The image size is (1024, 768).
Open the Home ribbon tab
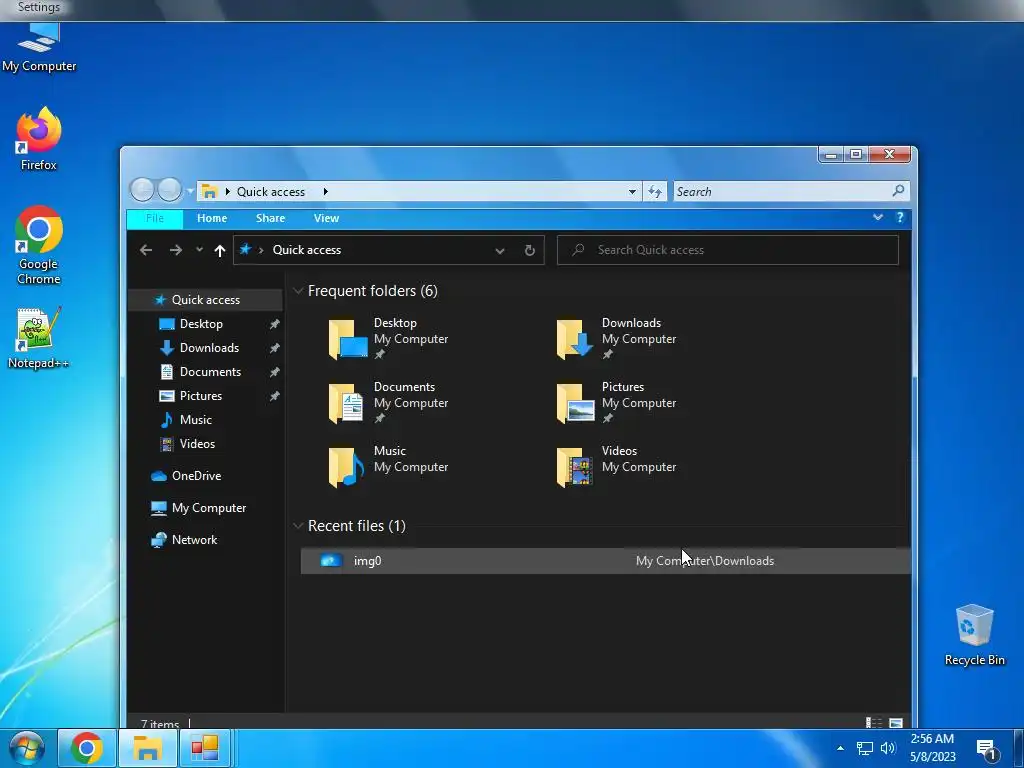point(212,218)
